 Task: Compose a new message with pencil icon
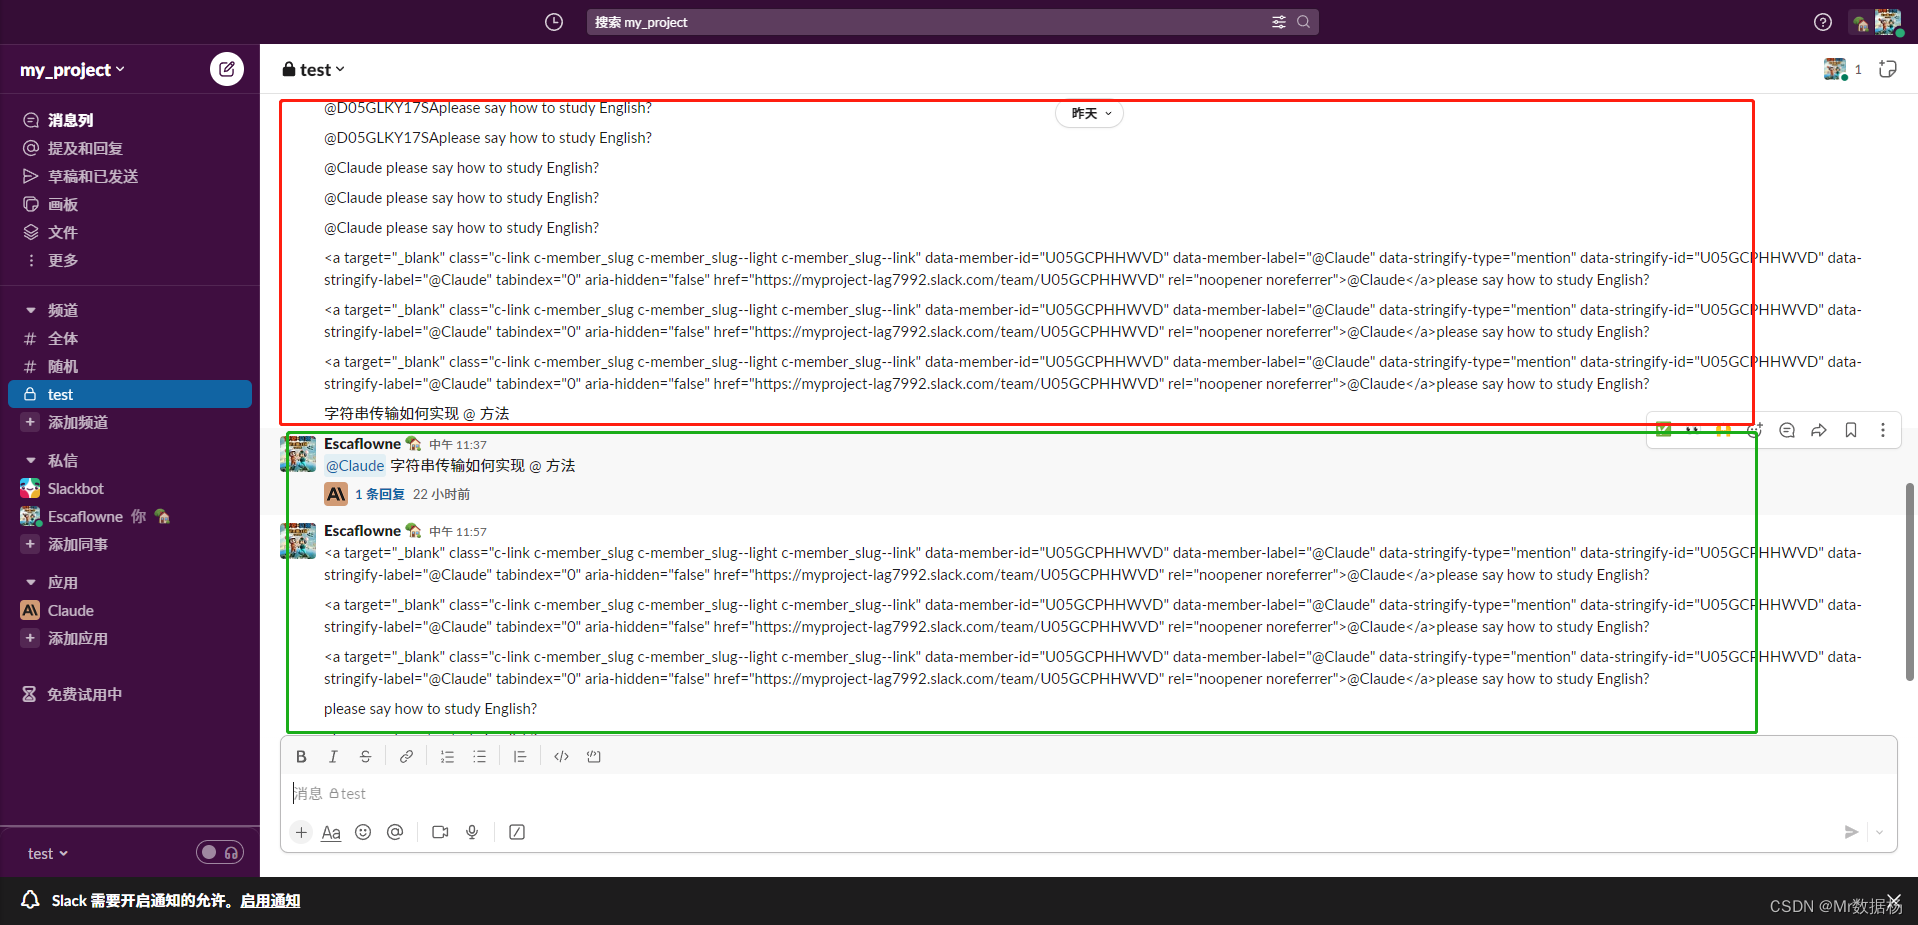tap(227, 69)
